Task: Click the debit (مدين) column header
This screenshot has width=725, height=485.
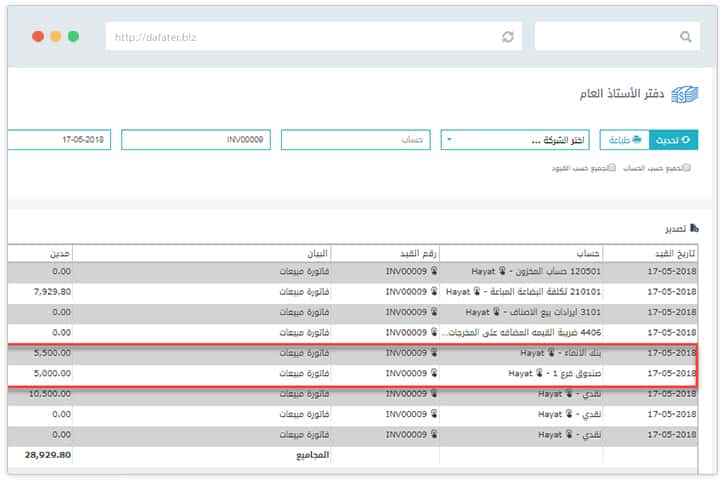Action: pyautogui.click(x=60, y=252)
